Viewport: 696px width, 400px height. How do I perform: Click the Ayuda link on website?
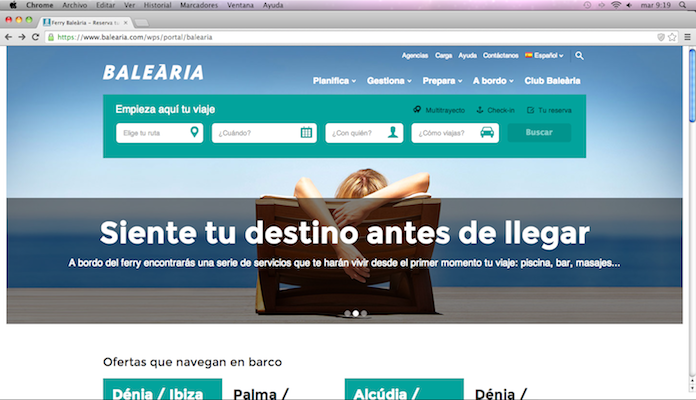point(467,55)
